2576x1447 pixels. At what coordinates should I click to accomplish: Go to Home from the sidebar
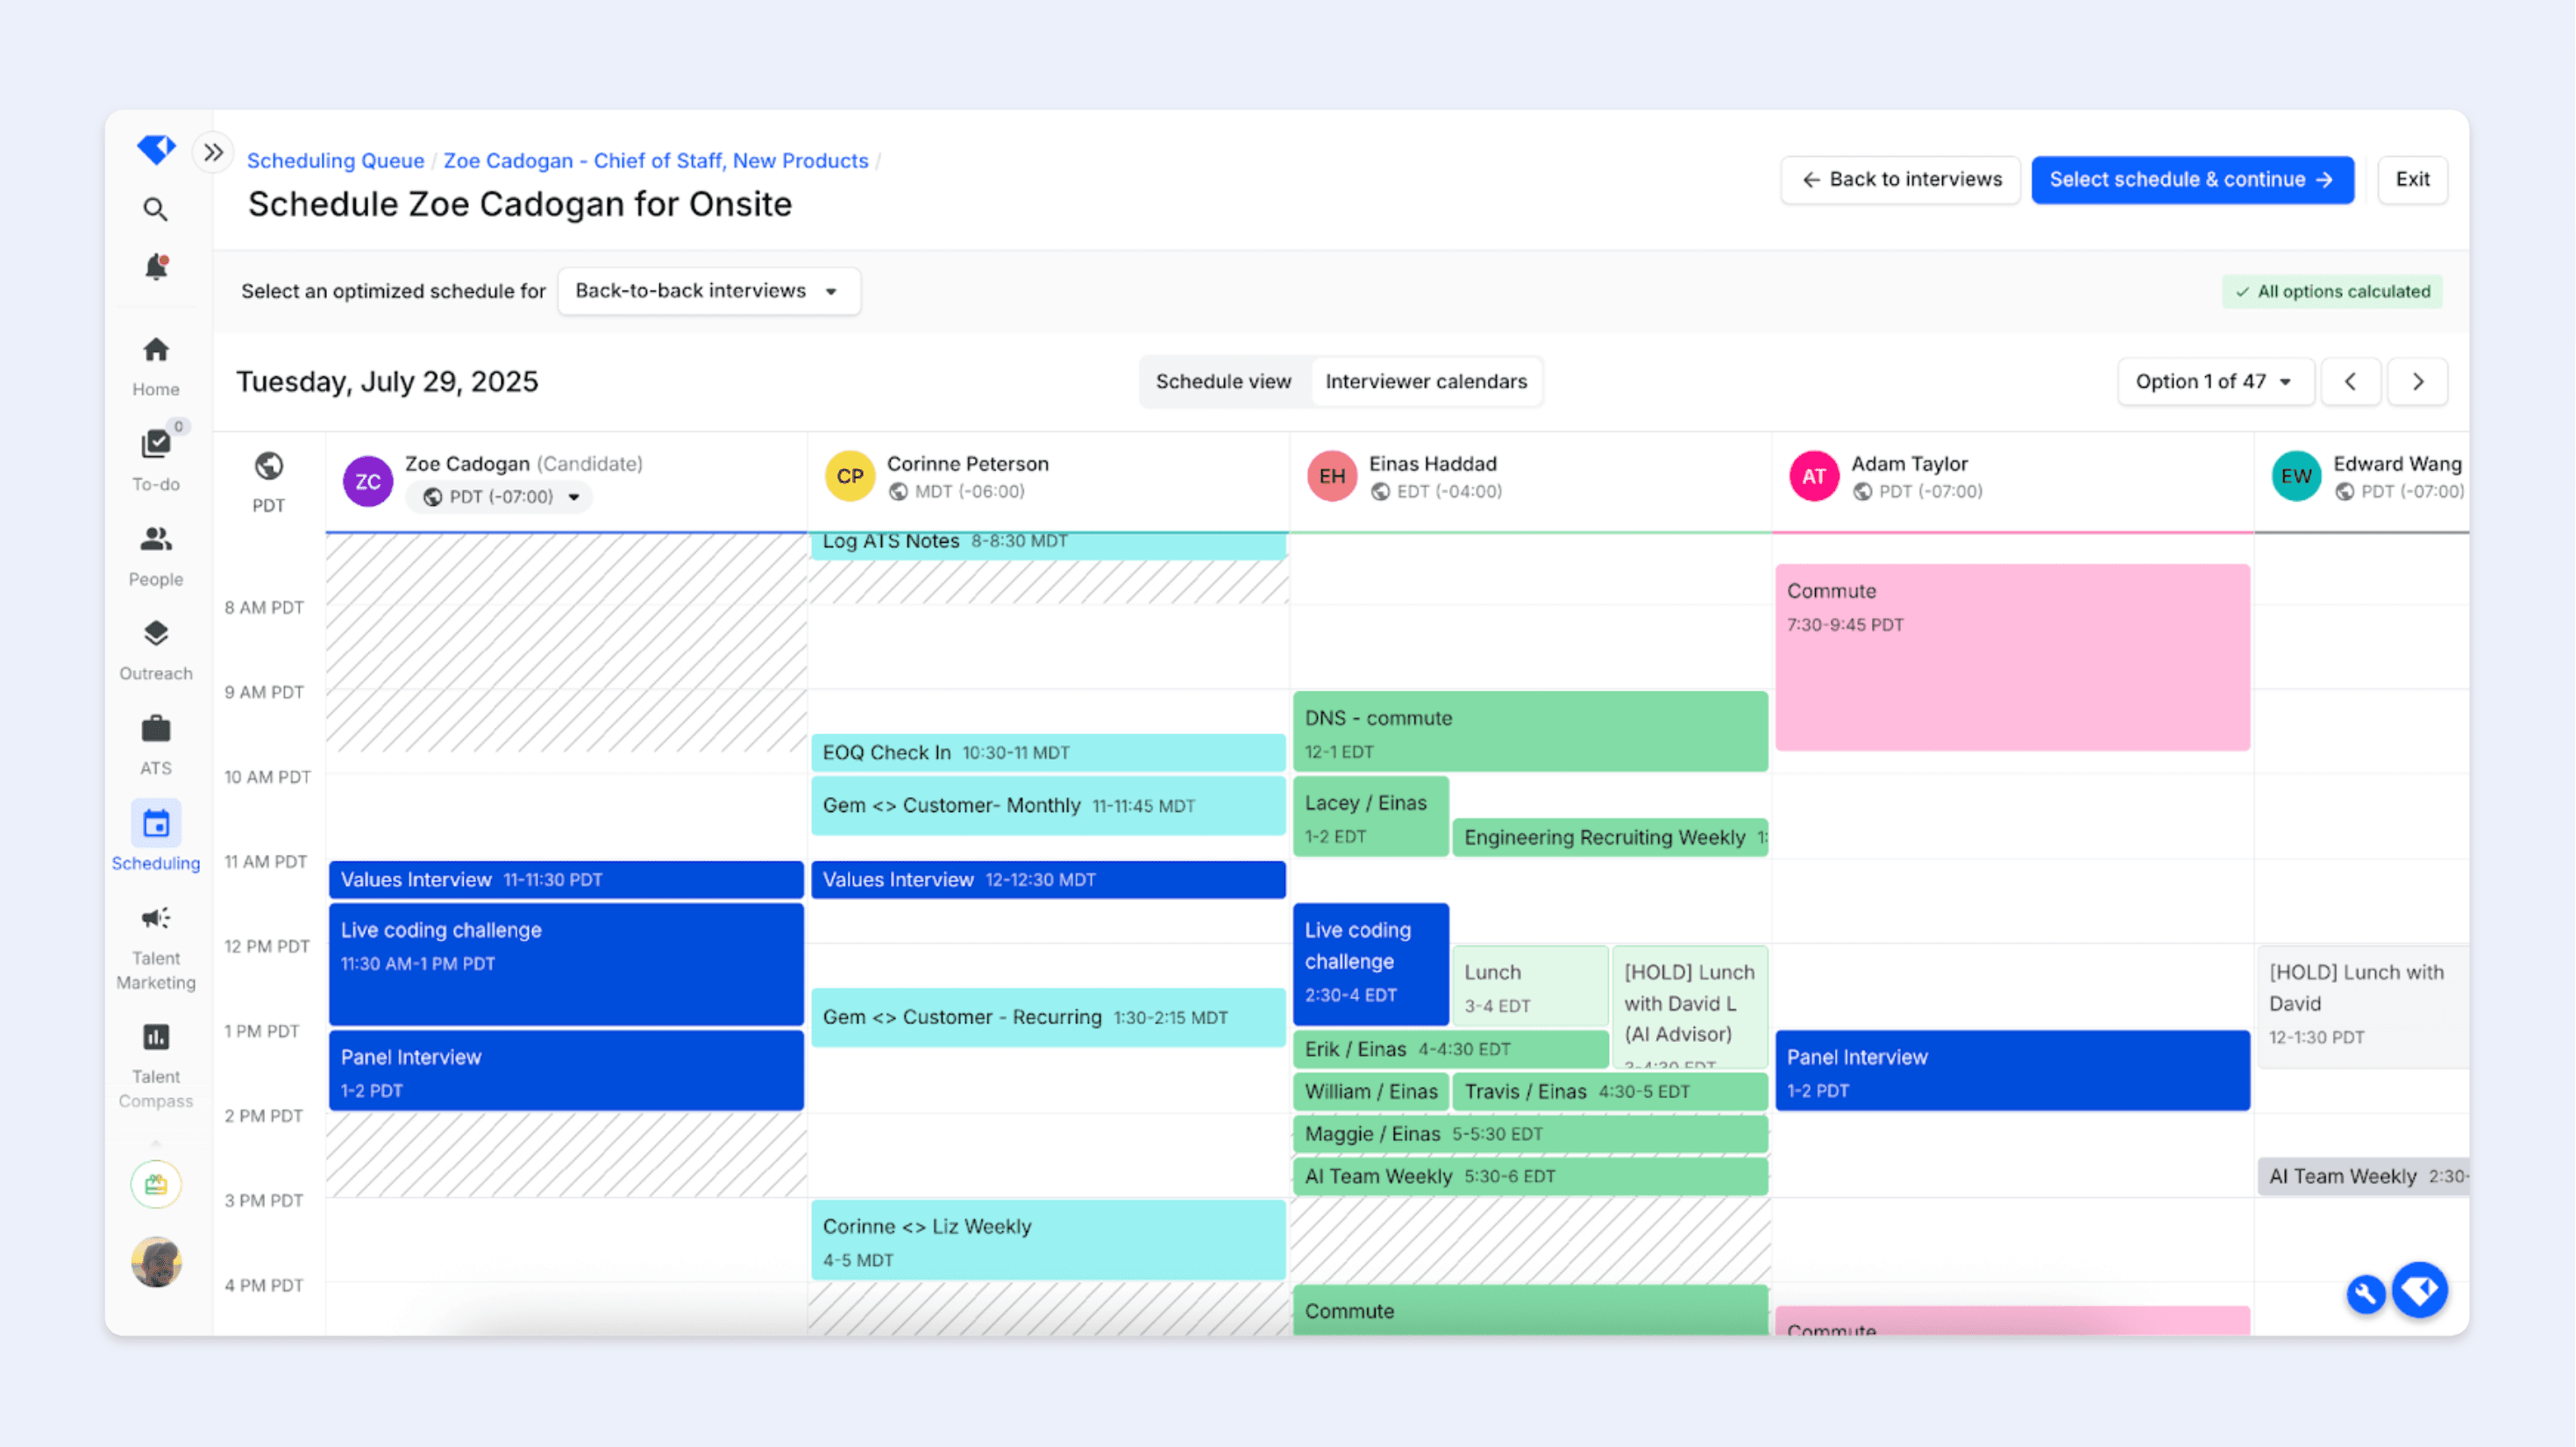[156, 355]
